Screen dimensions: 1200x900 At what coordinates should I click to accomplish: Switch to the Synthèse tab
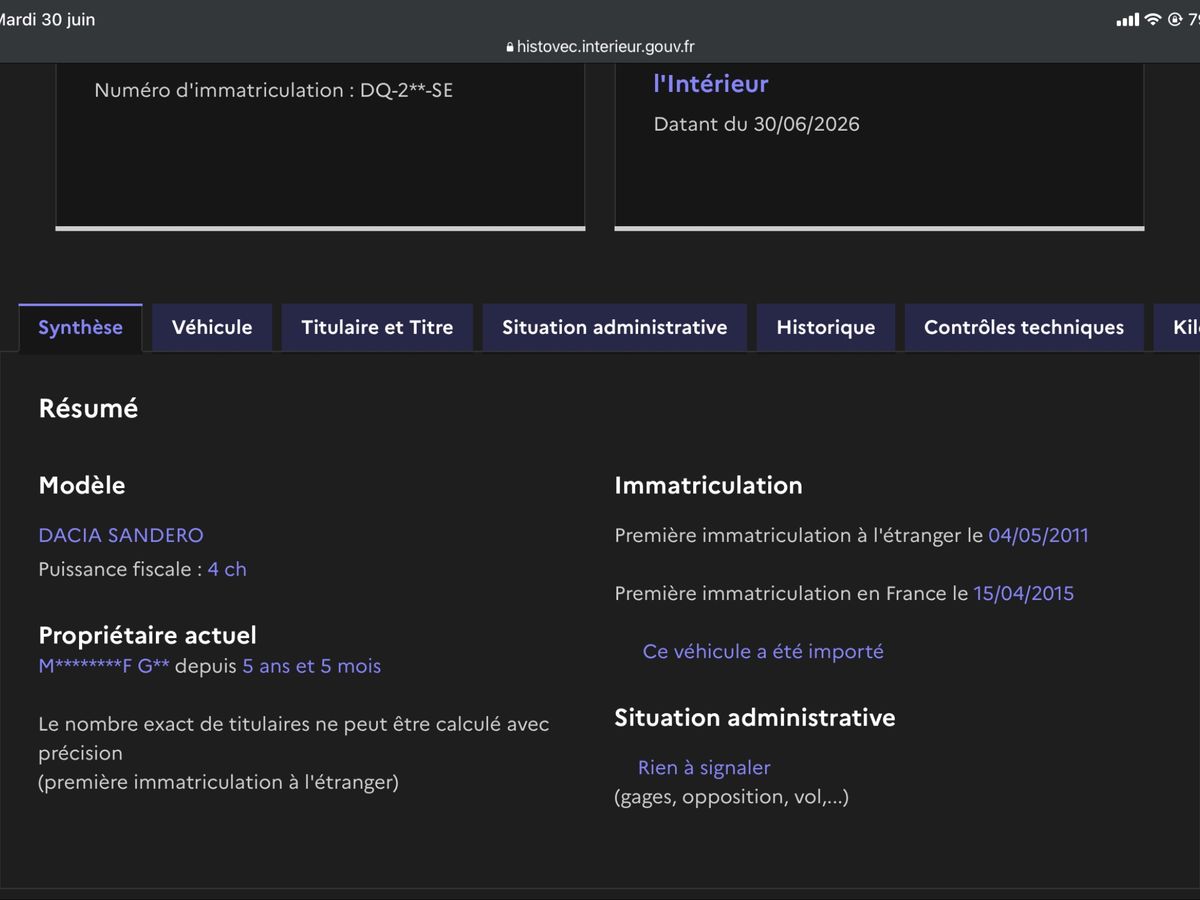click(81, 327)
